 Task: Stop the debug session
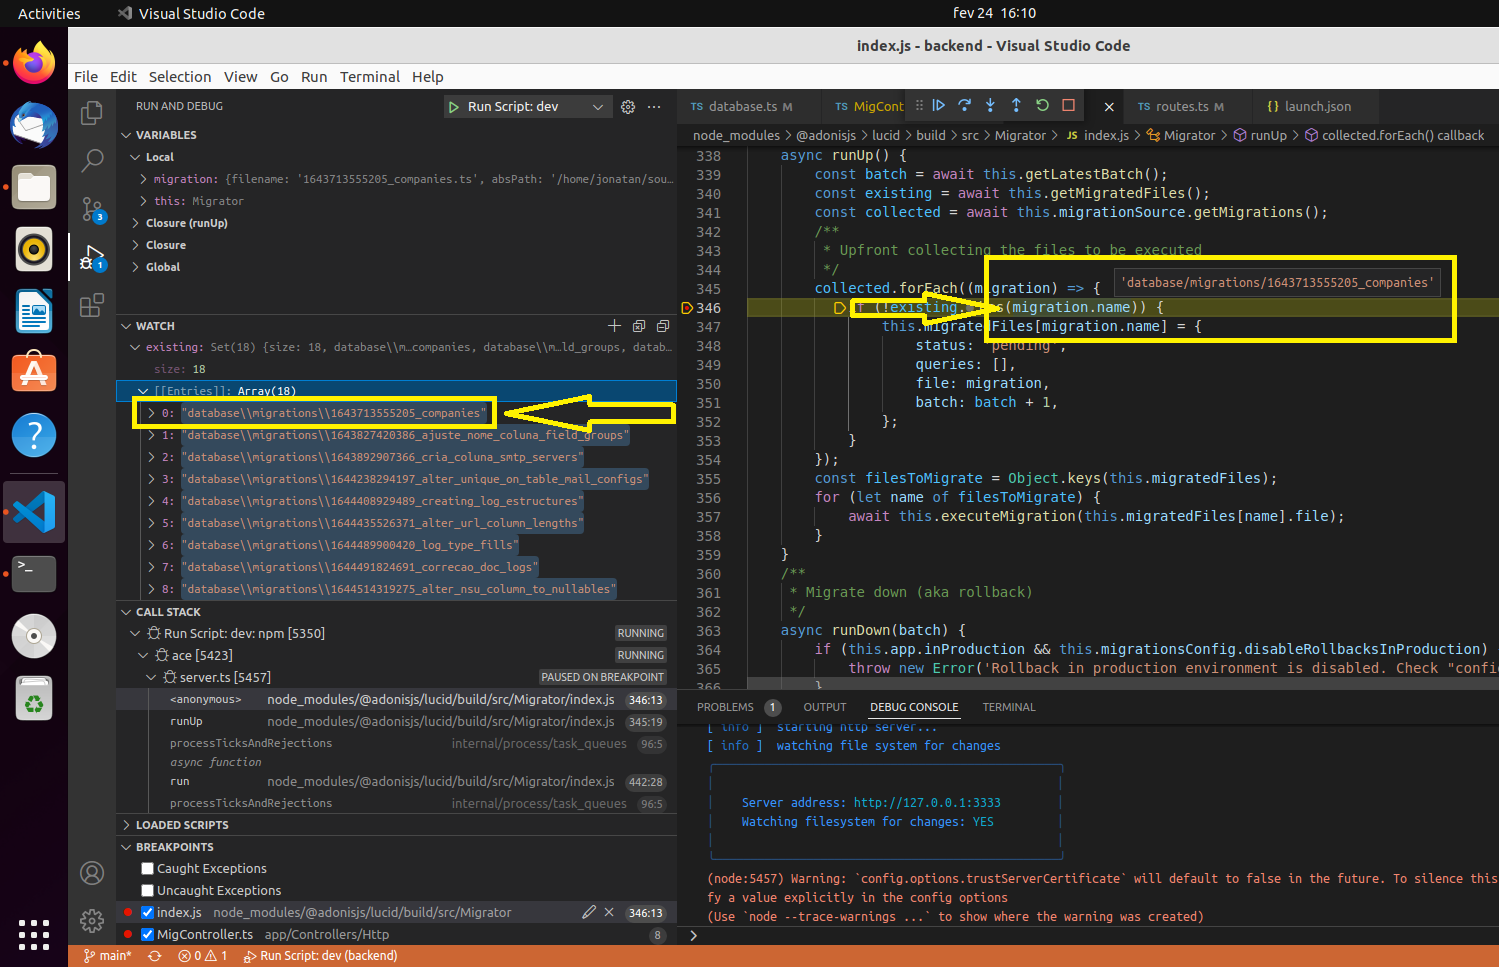[1068, 105]
